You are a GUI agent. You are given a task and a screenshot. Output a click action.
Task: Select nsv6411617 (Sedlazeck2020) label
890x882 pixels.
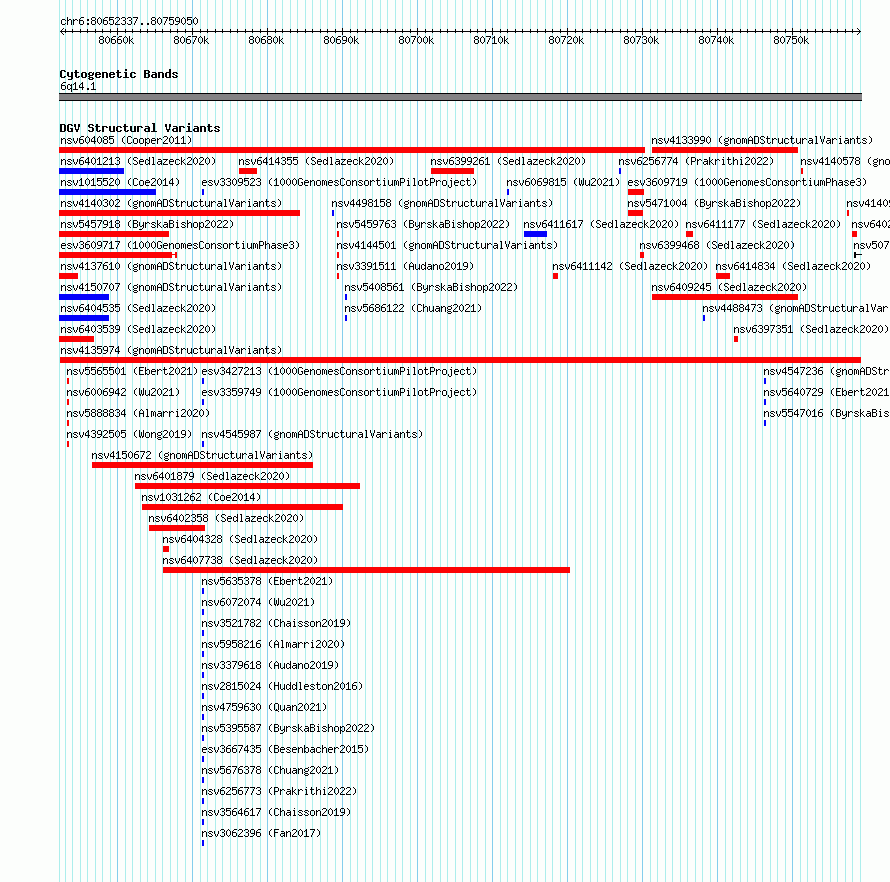click(x=601, y=224)
